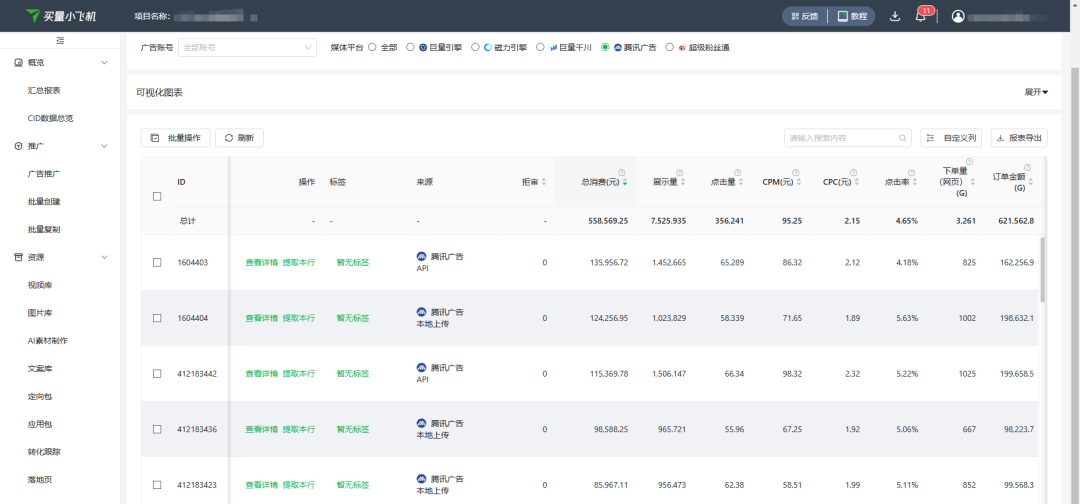
Task: Select 巨量引擎 platform radio
Action: 411,48
